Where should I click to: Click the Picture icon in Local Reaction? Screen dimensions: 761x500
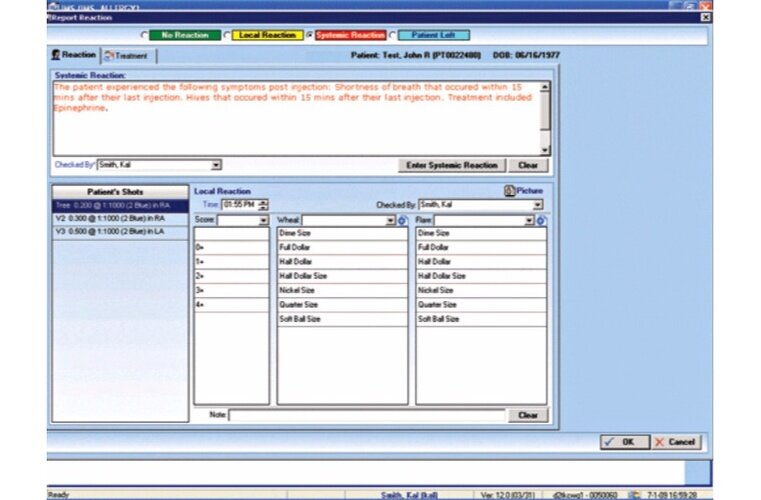pos(509,190)
